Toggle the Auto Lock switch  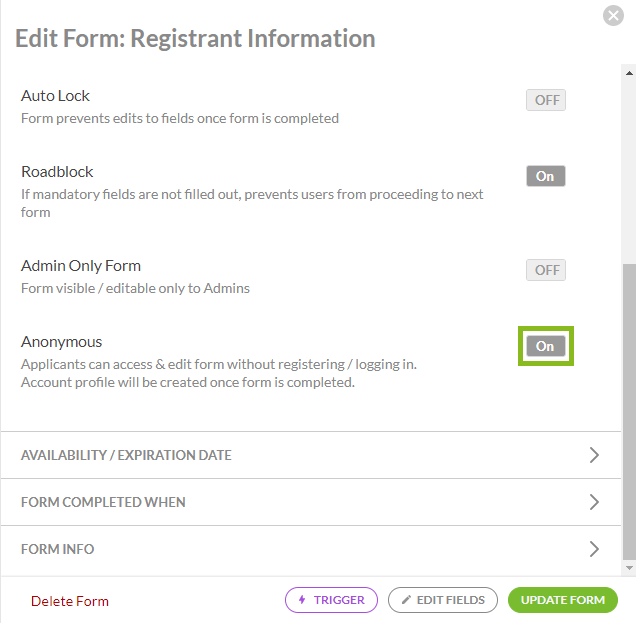click(546, 100)
